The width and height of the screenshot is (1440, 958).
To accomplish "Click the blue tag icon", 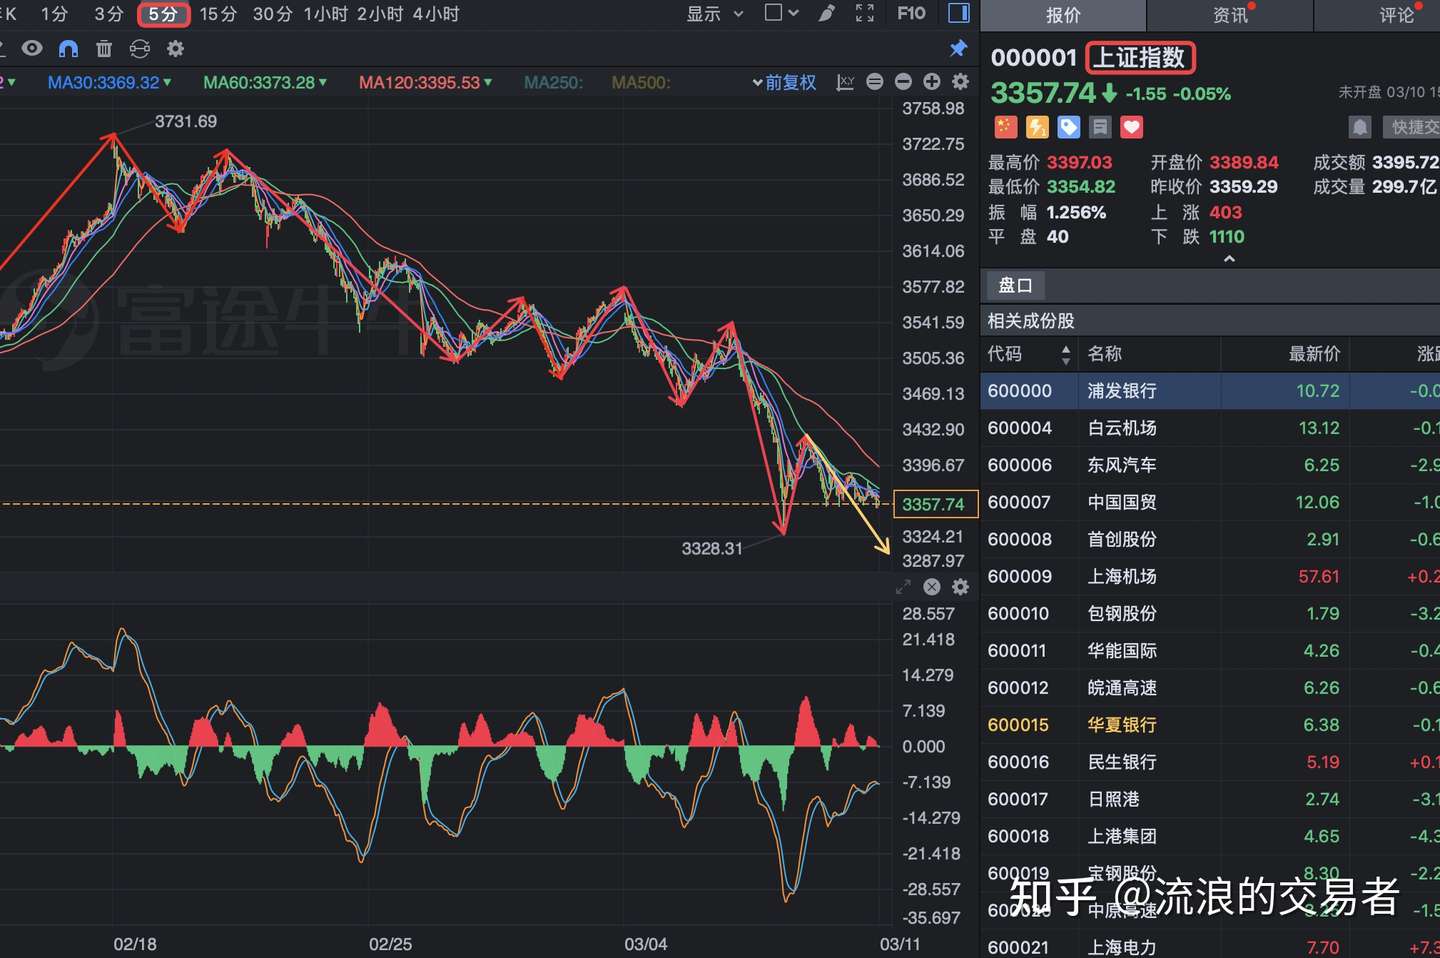I will click(1068, 127).
